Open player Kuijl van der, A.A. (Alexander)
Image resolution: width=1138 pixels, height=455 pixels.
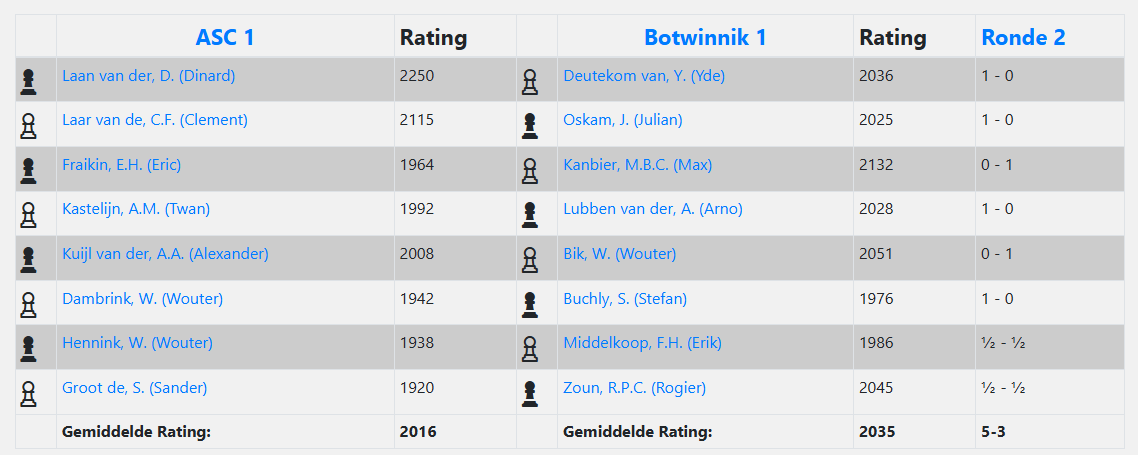click(165, 254)
